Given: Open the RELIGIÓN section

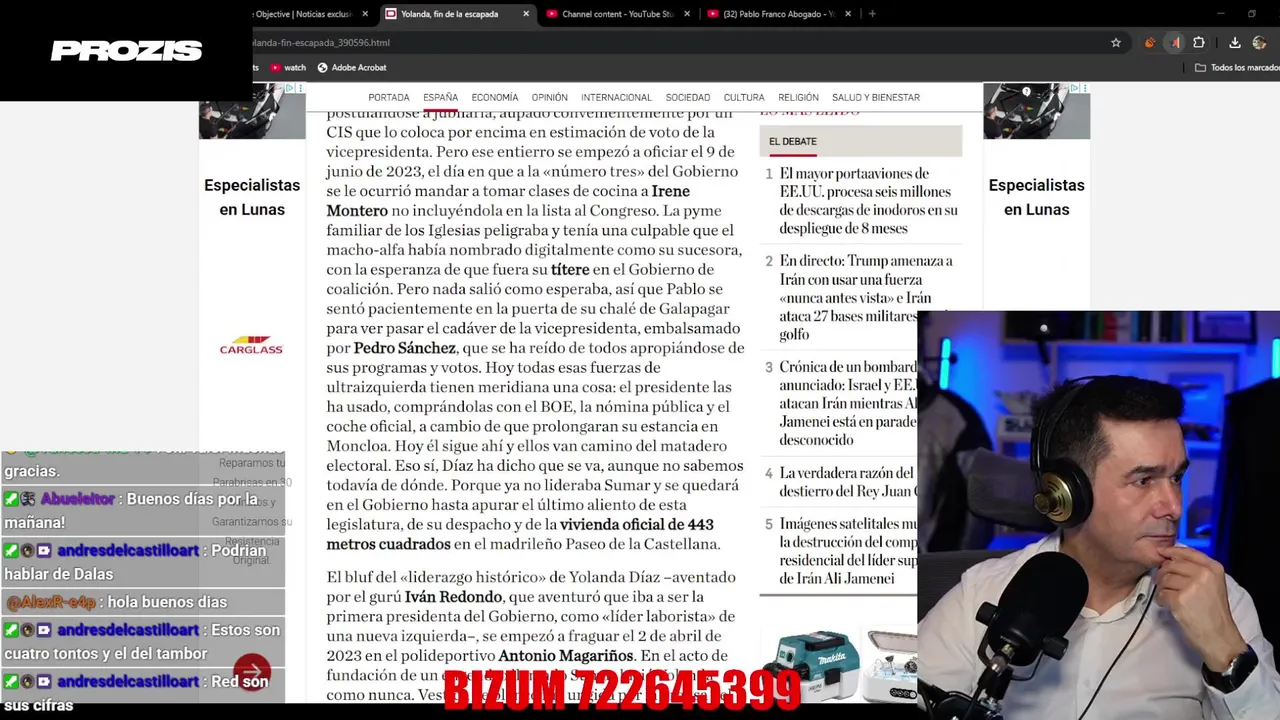Looking at the screenshot, I should 798,98.
